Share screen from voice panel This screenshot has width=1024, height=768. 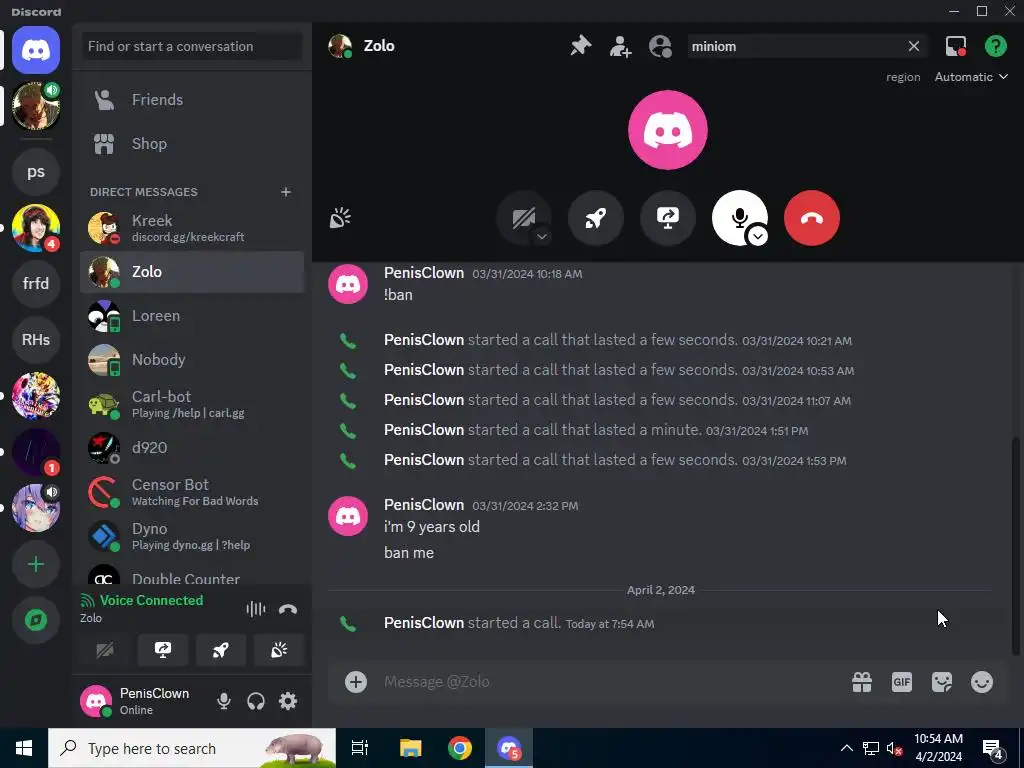pyautogui.click(x=163, y=650)
